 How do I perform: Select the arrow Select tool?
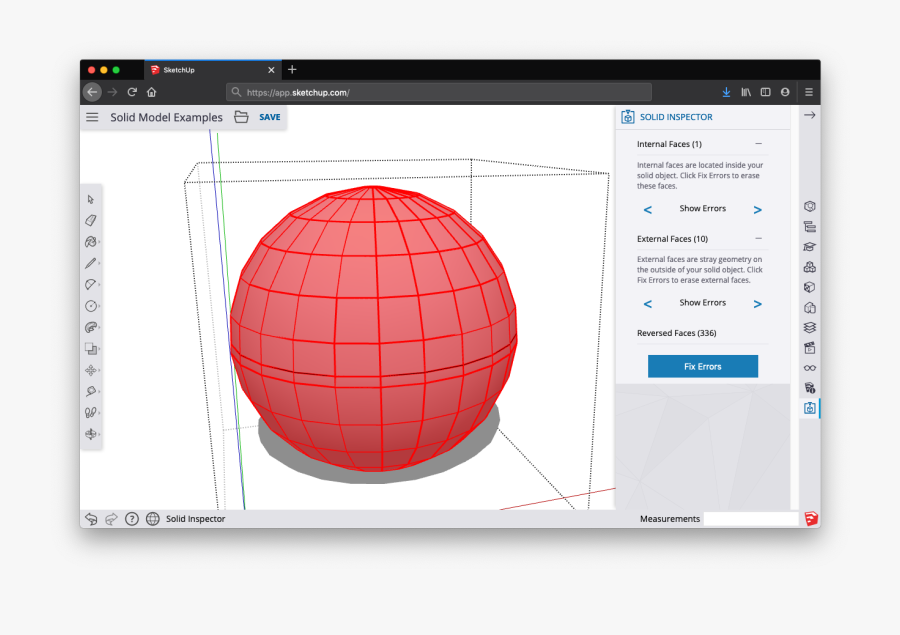point(90,198)
